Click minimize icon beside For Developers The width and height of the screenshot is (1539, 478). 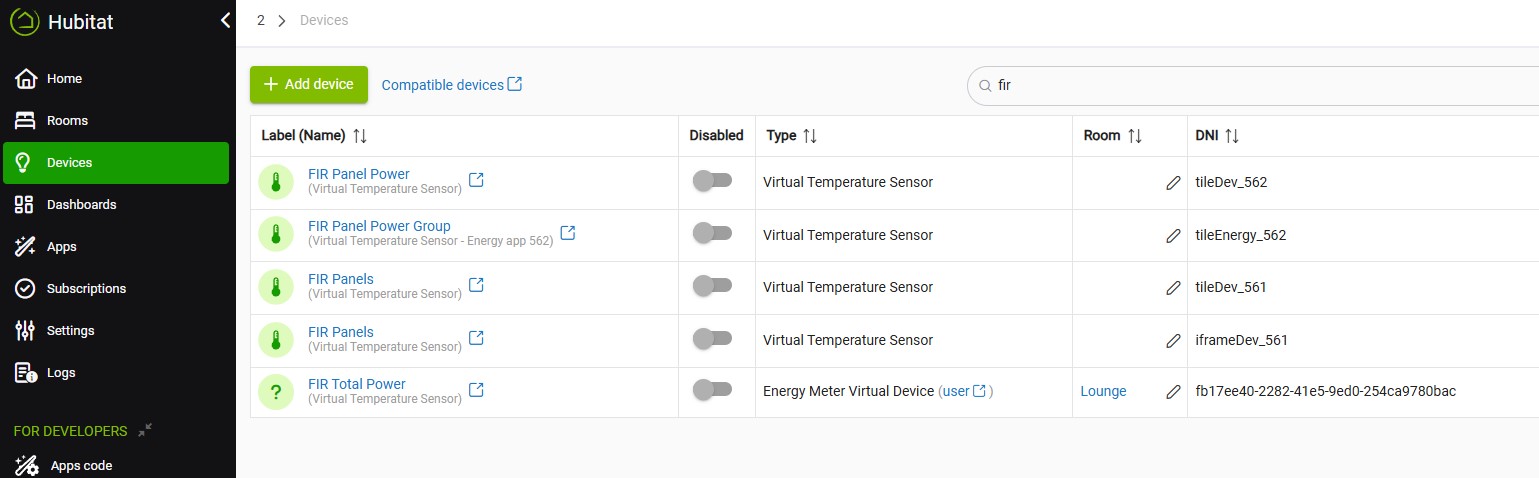(x=145, y=430)
